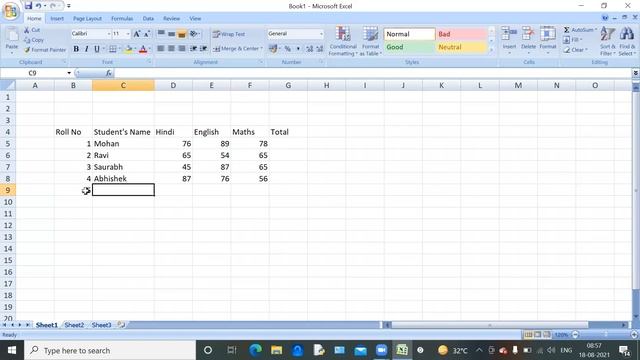Open the Font size dropdown
The image size is (640, 360).
point(128,34)
